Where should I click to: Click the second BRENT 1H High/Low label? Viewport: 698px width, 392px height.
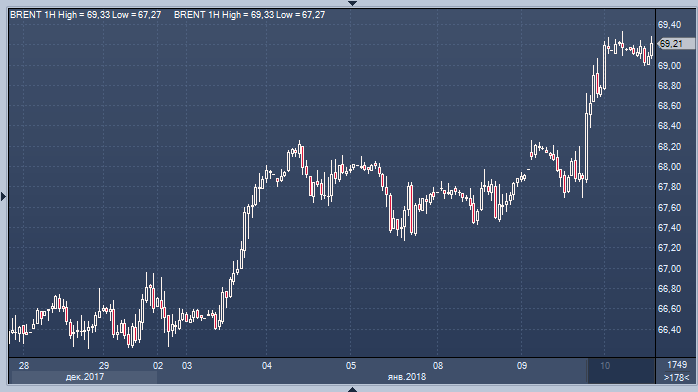tap(249, 15)
